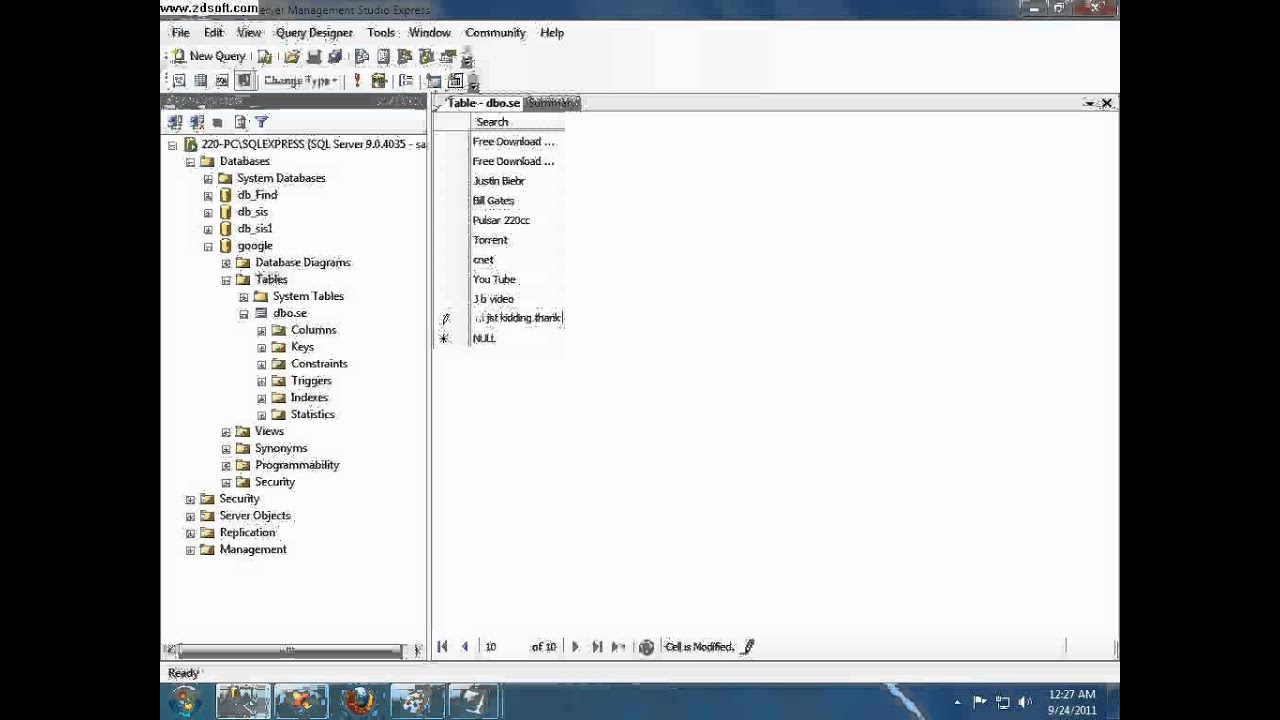Toggle the Show Criteria Pane button

[201, 81]
